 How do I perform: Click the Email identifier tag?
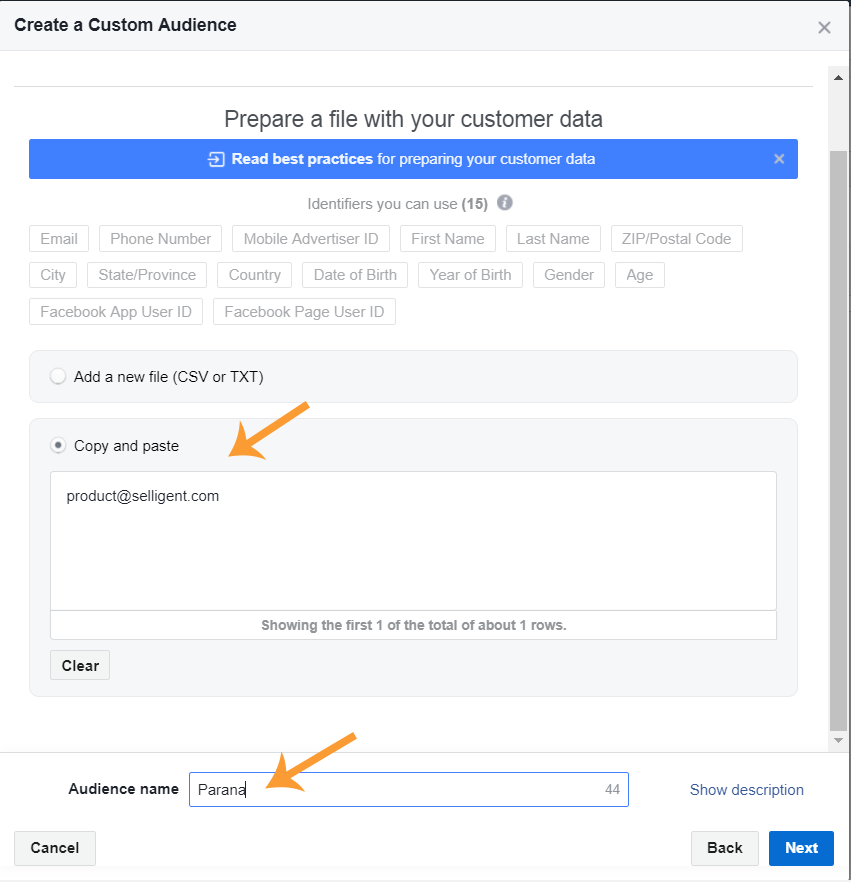coord(59,239)
